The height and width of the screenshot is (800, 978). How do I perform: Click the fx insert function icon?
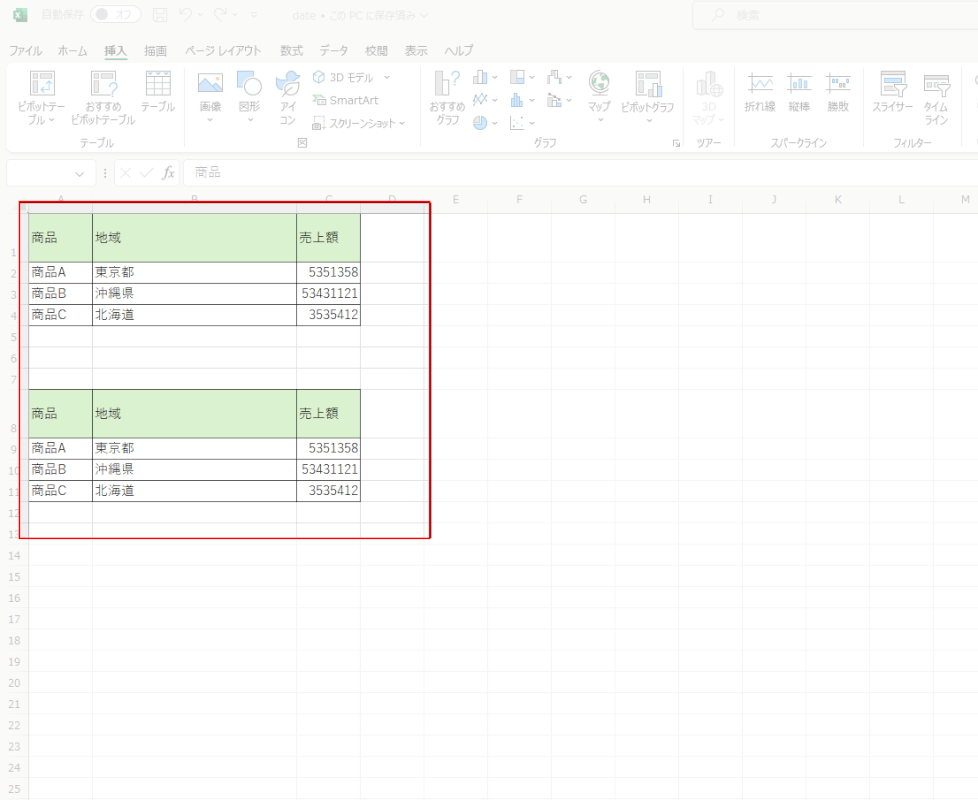pos(168,173)
